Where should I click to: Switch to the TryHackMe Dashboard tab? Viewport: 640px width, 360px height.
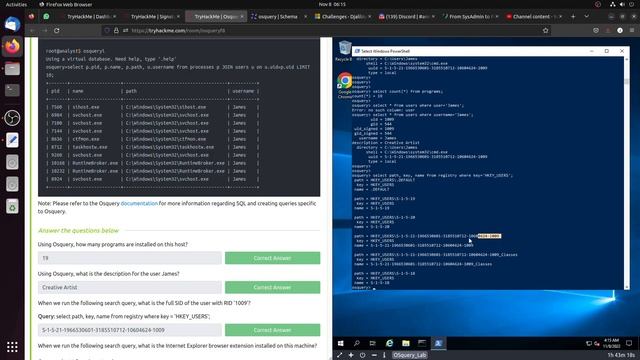click(88, 17)
